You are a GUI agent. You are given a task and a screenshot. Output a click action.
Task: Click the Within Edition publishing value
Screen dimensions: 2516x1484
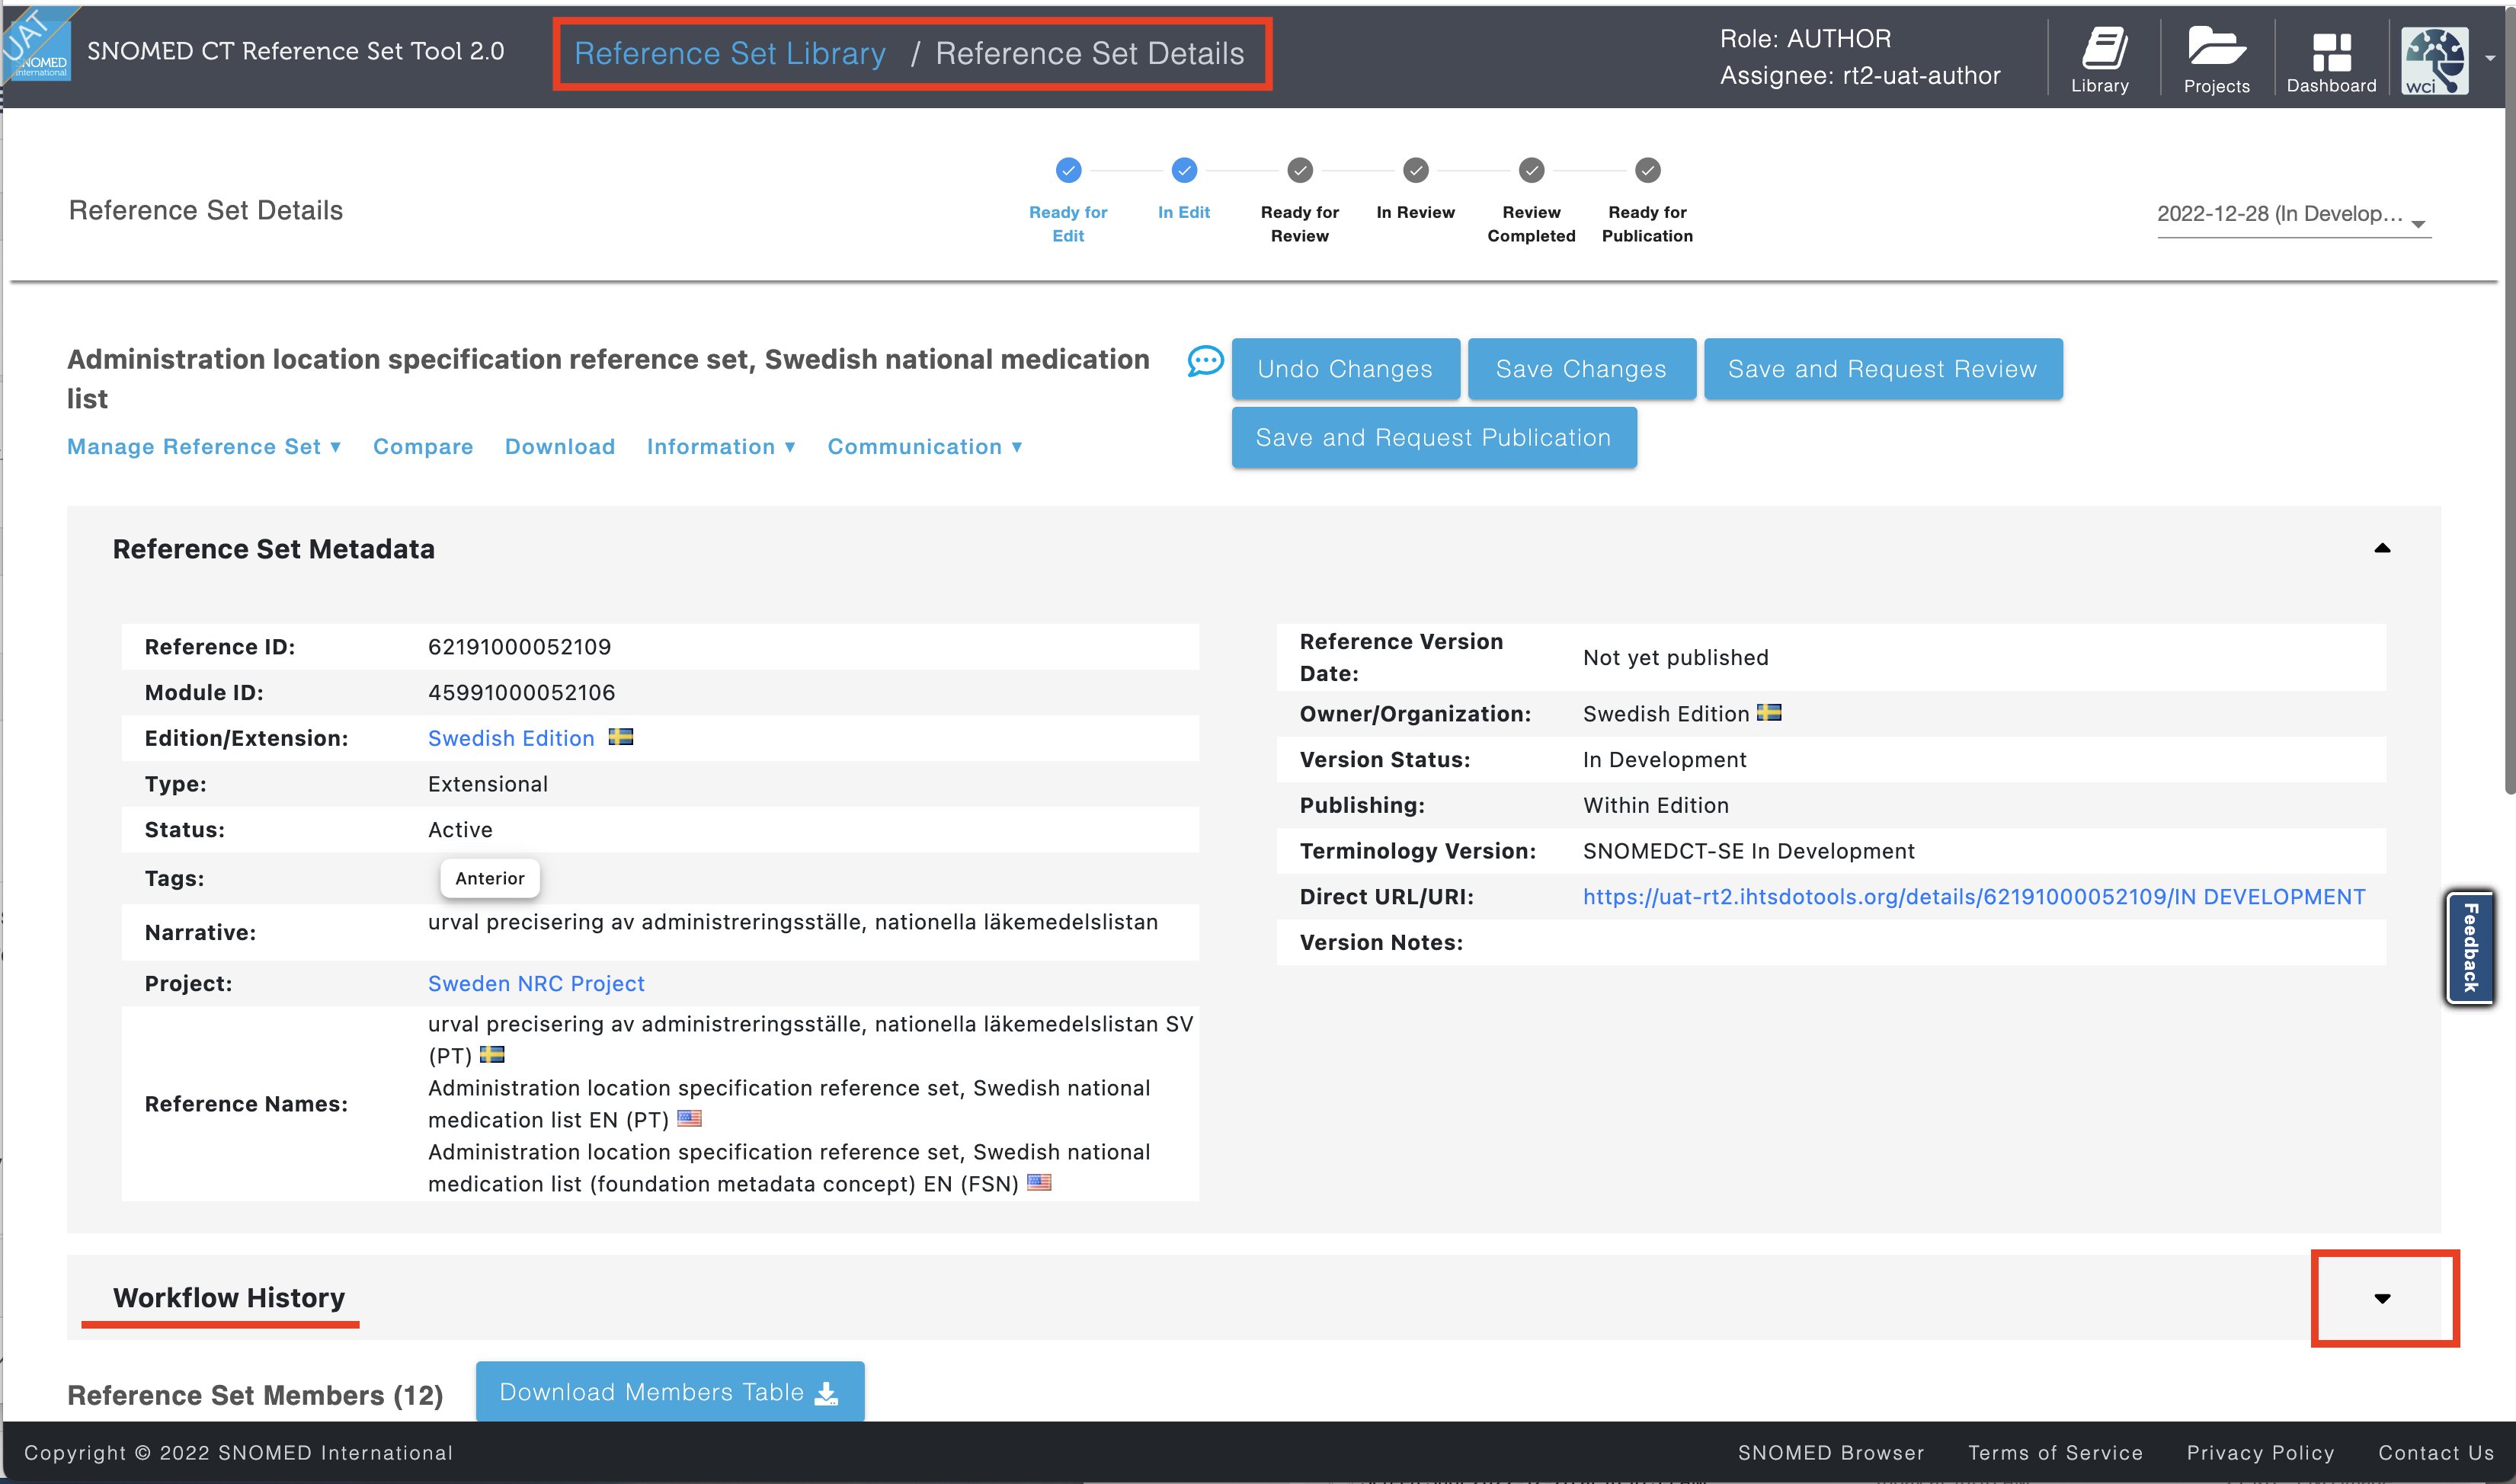click(1656, 805)
